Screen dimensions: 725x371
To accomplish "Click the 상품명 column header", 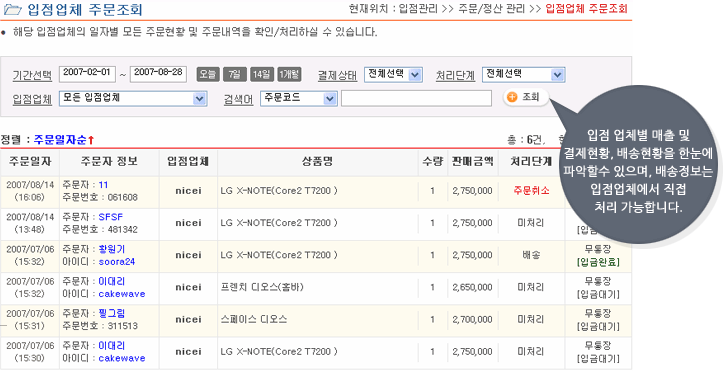I will (x=318, y=161).
